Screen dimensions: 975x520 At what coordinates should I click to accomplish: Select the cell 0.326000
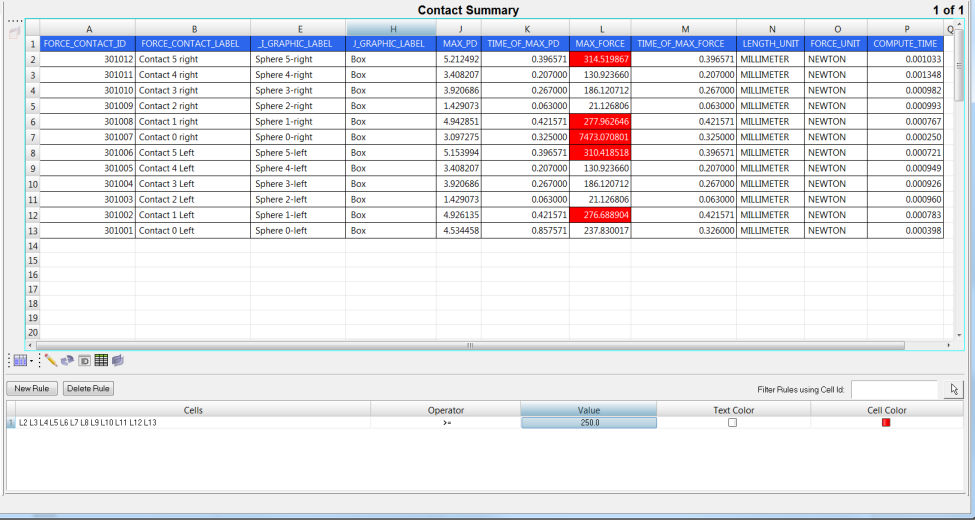click(684, 230)
